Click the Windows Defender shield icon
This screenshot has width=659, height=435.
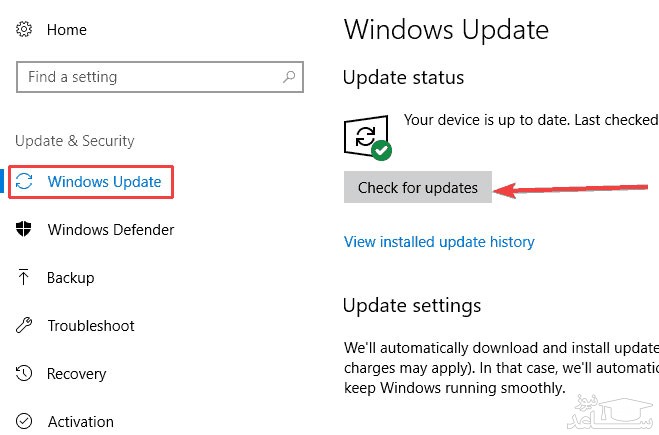(24, 230)
